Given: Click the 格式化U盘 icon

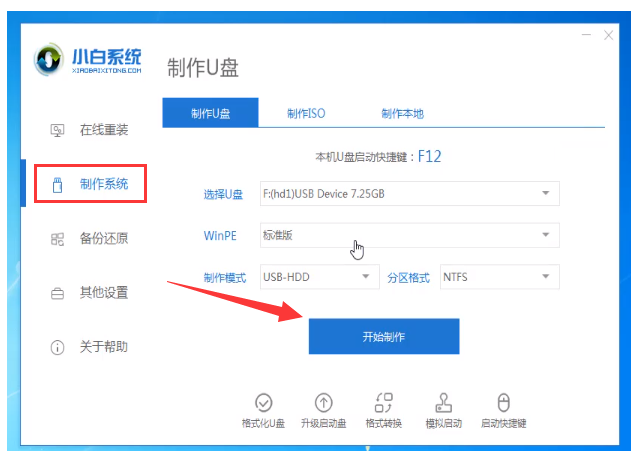Looking at the screenshot, I should click(x=263, y=402).
